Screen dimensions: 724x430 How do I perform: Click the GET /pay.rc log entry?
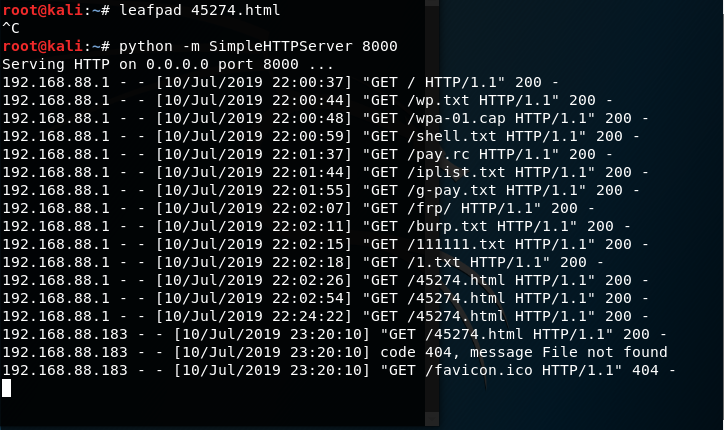(x=308, y=154)
